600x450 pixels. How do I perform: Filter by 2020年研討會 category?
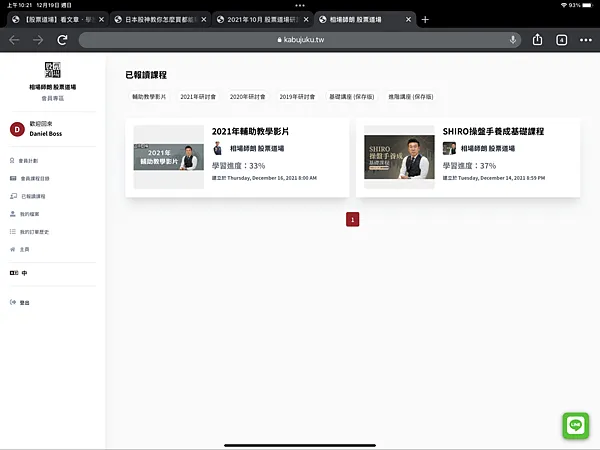[247, 97]
